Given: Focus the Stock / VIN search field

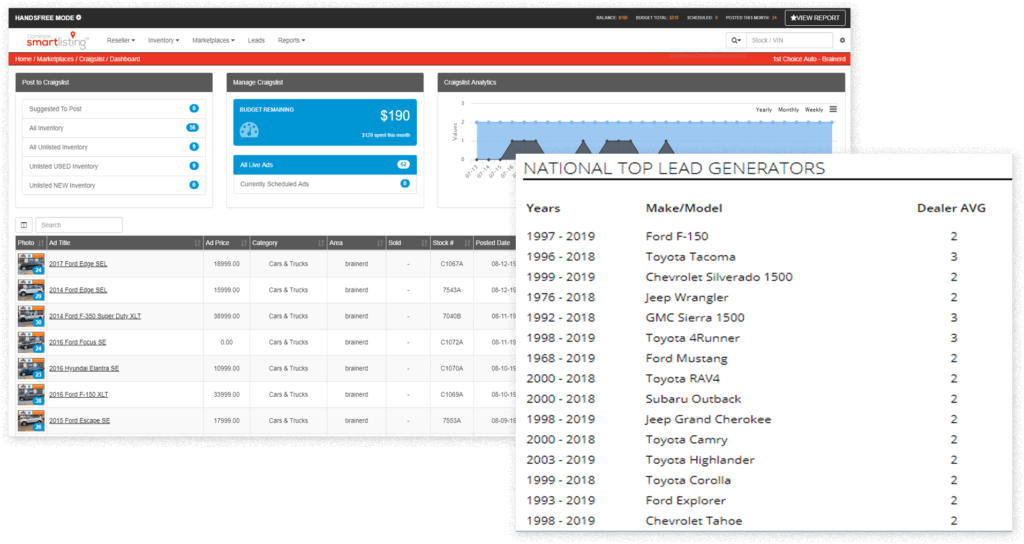Looking at the screenshot, I should (x=790, y=40).
